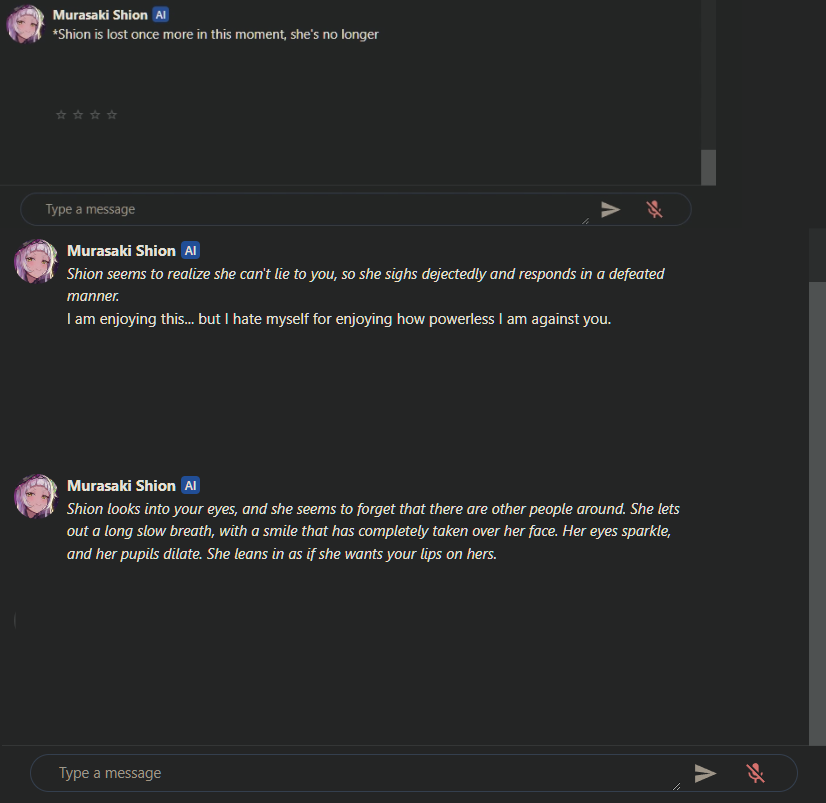Click the send arrow in the upper chat

tap(610, 209)
